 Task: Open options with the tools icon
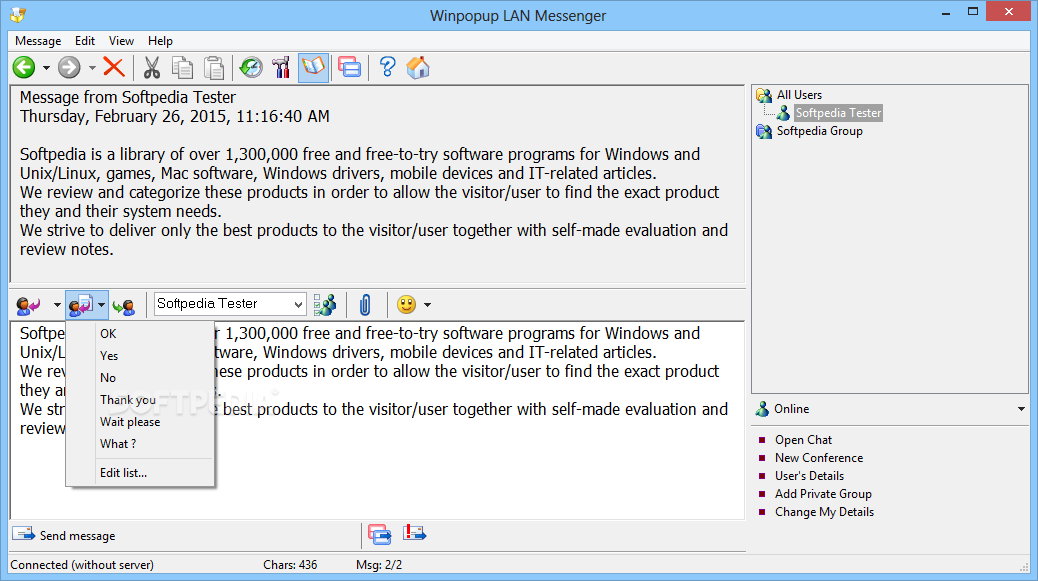281,67
